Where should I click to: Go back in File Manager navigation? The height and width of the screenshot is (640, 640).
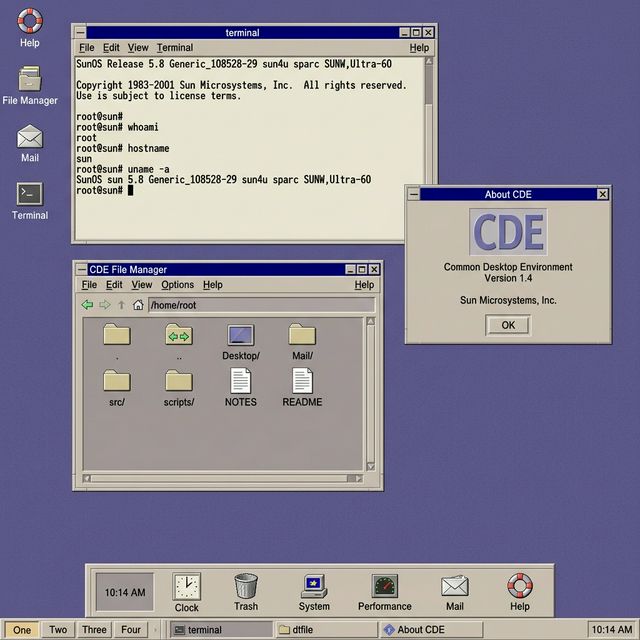(87, 304)
